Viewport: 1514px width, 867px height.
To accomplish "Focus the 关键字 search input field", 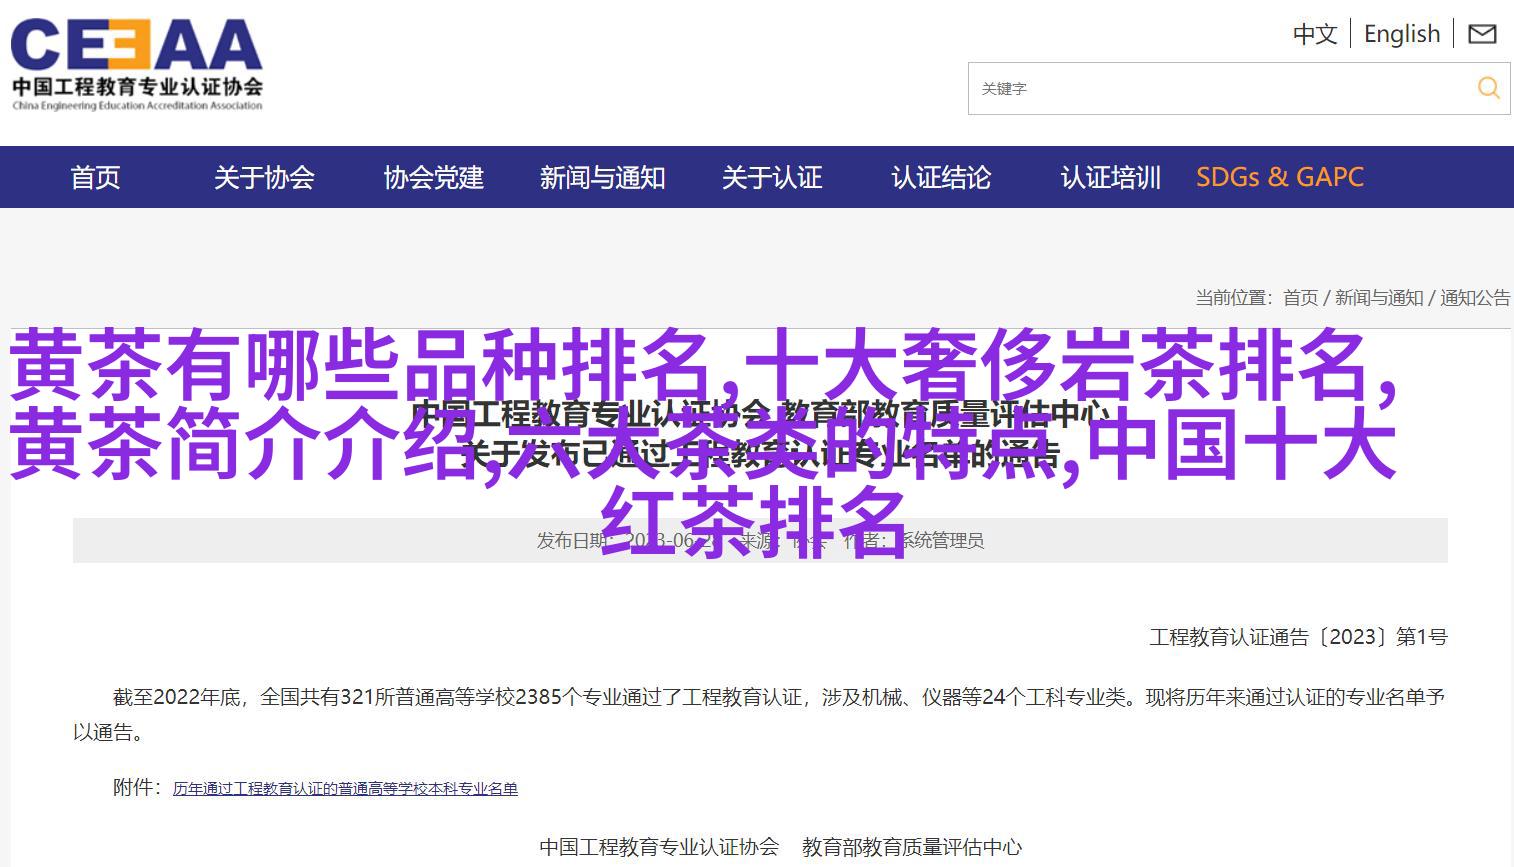I will [1220, 89].
